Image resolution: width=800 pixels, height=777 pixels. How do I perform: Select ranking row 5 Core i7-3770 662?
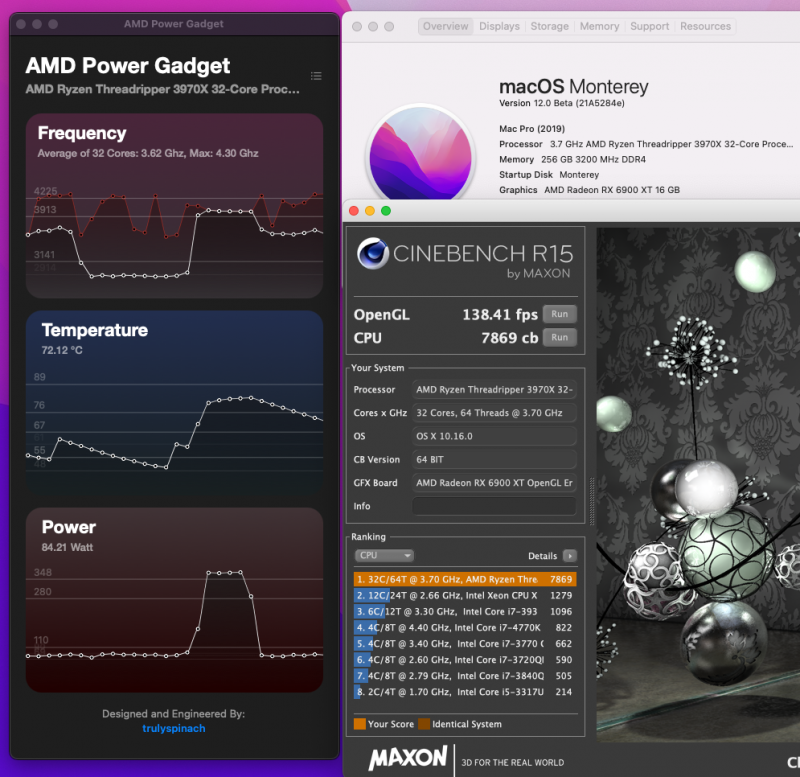[465, 644]
